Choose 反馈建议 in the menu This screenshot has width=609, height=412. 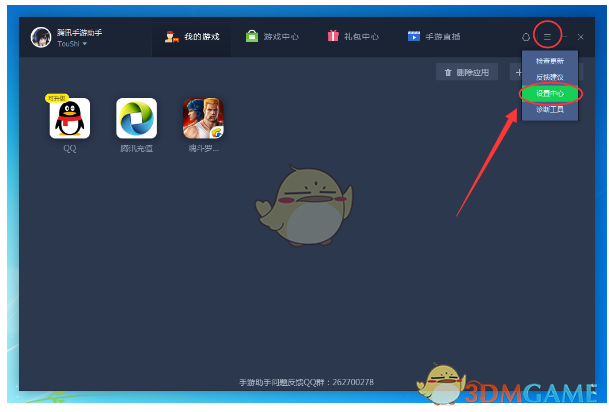[x=549, y=77]
